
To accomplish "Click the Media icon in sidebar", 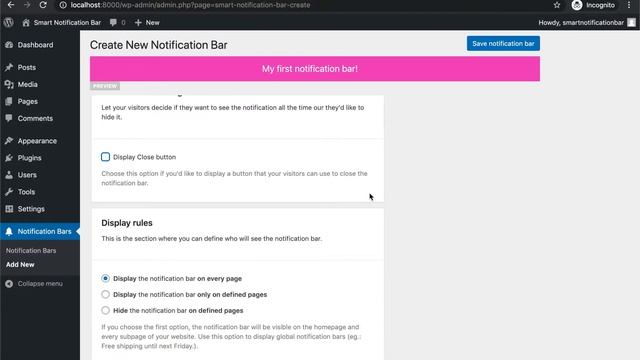I will (x=9, y=84).
